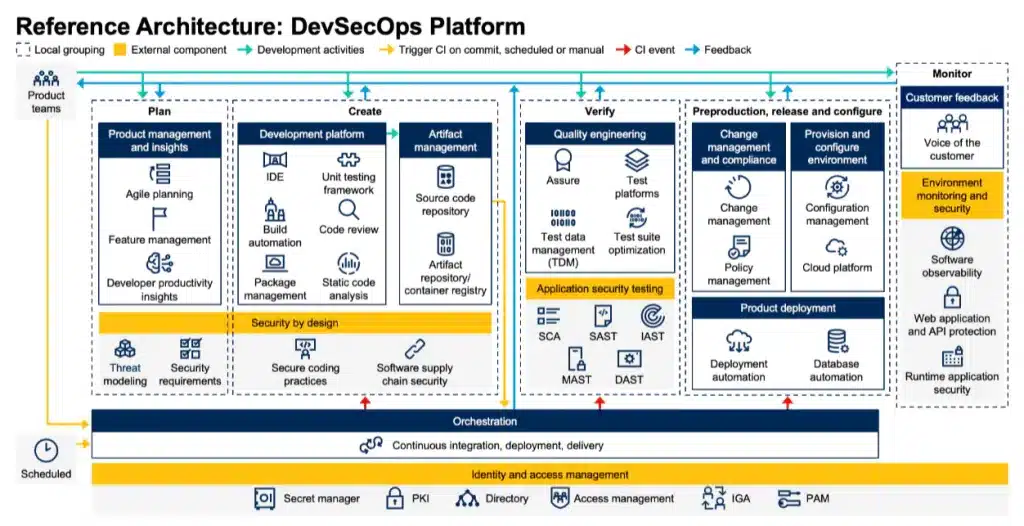Select the Threat modeling cubes icon
The width and height of the screenshot is (1024, 526).
point(125,349)
